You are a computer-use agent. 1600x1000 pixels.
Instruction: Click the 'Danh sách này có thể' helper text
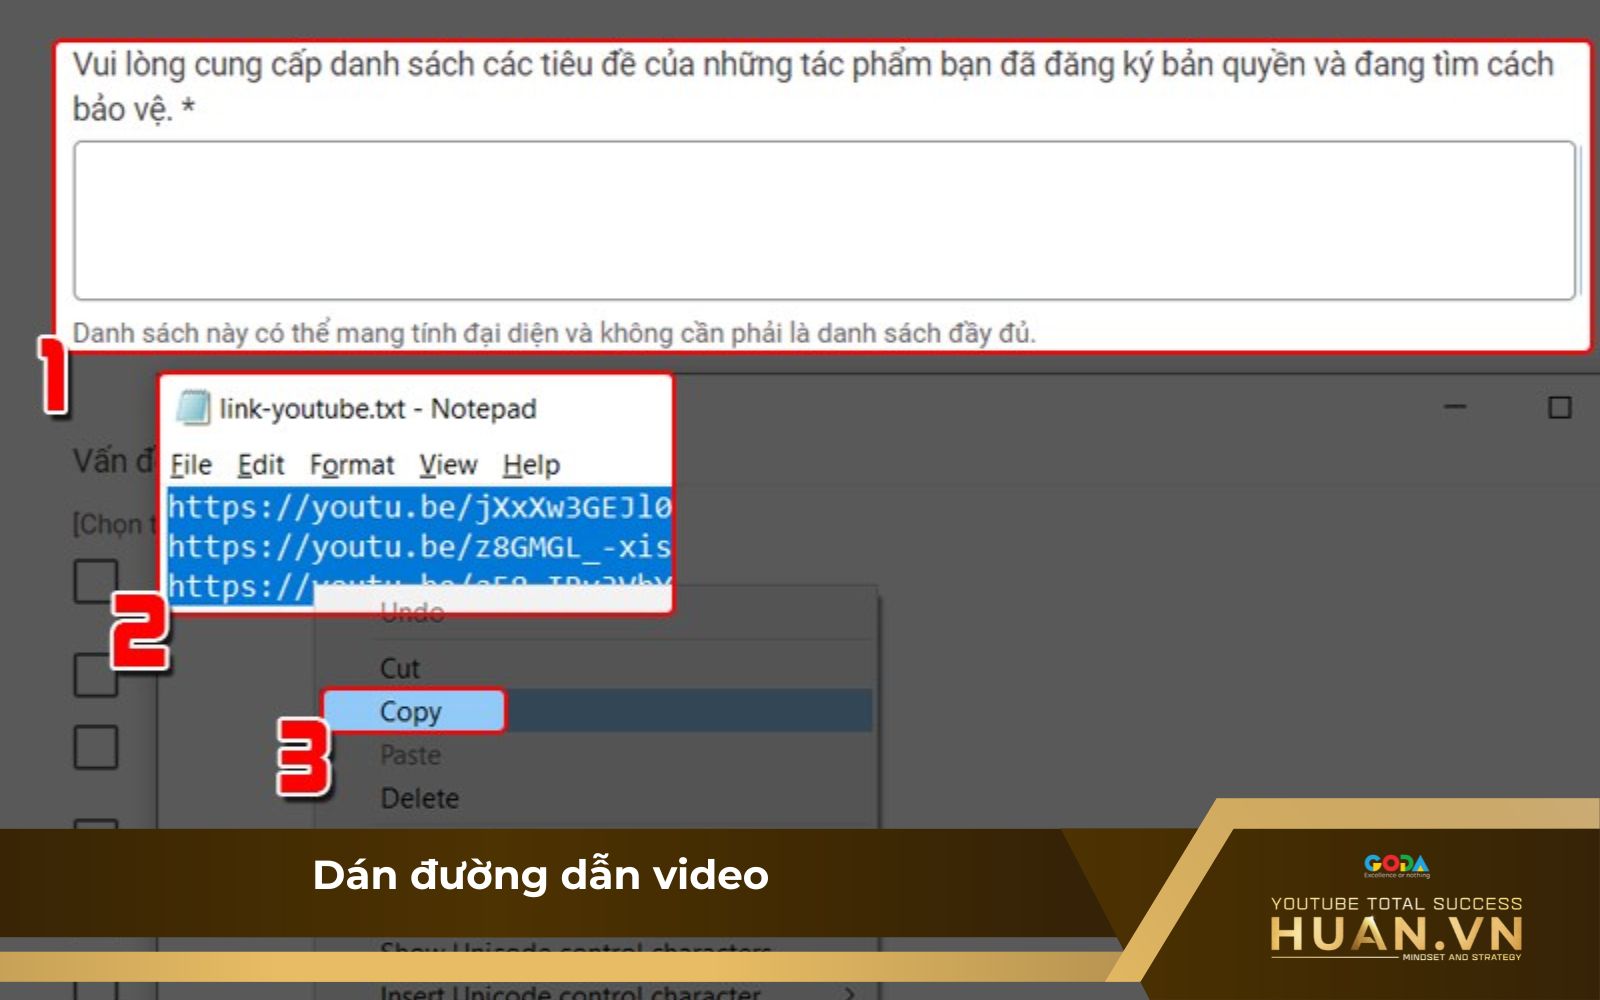(x=553, y=332)
